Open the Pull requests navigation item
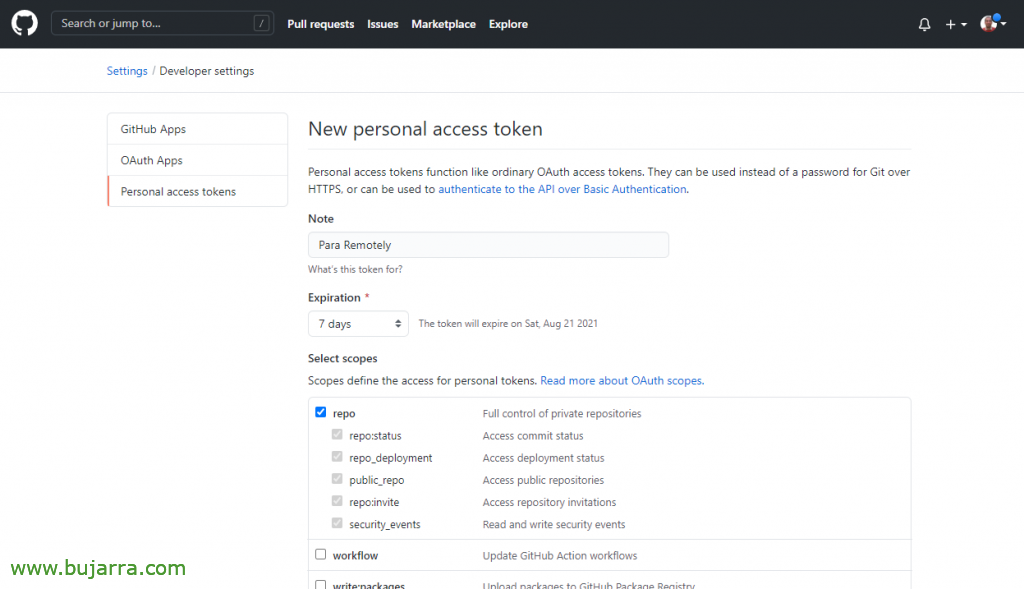 pos(320,23)
